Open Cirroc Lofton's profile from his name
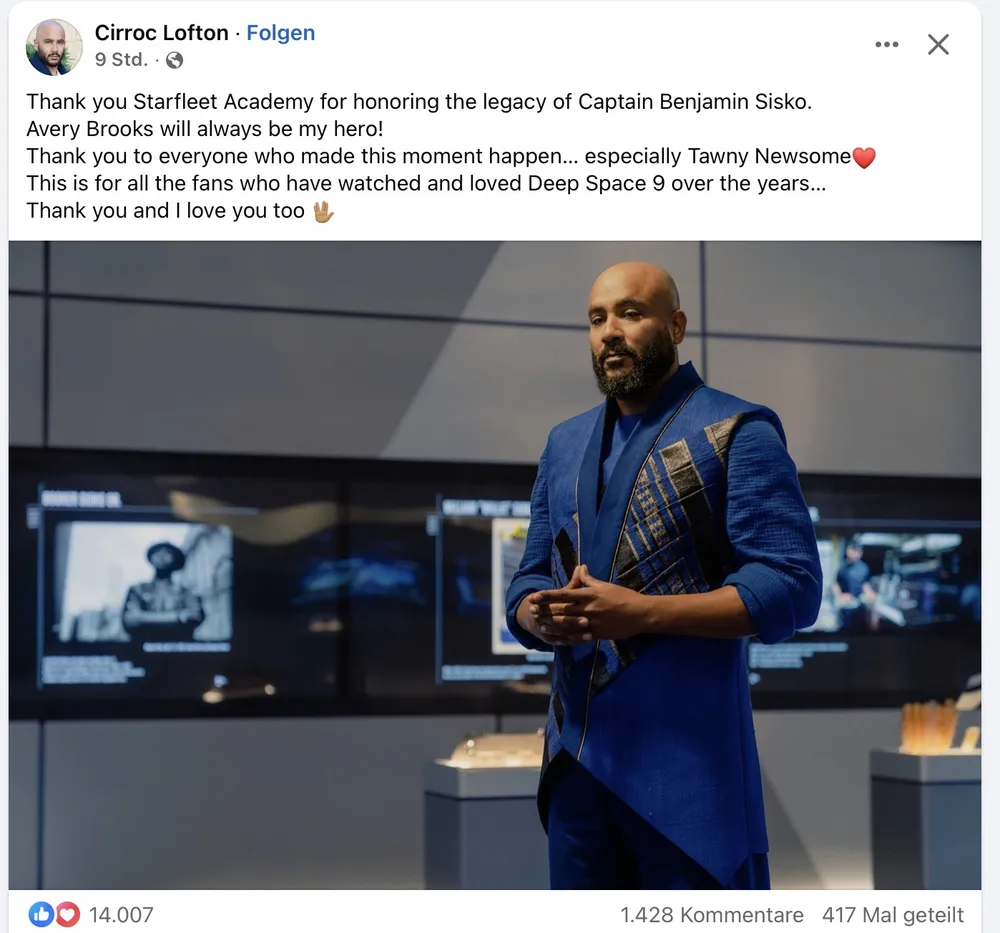The width and height of the screenshot is (1000, 933). pos(161,33)
